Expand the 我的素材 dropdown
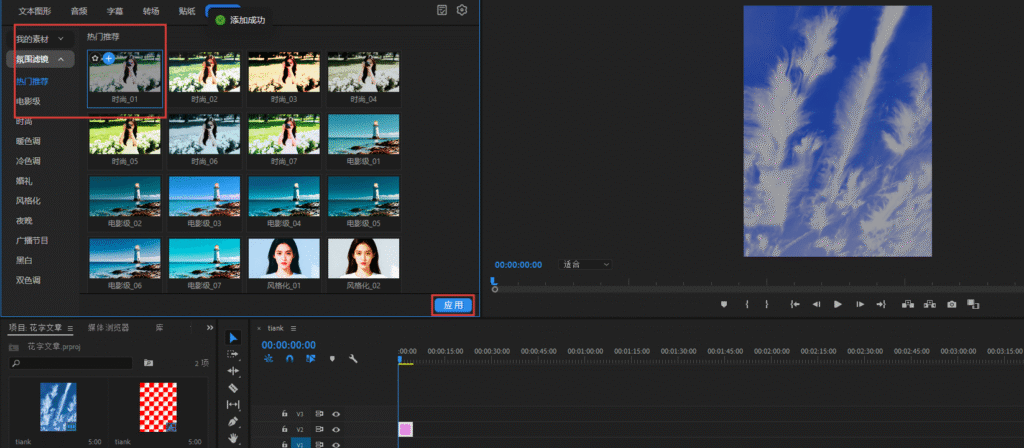The width and height of the screenshot is (1024, 448). (x=61, y=39)
